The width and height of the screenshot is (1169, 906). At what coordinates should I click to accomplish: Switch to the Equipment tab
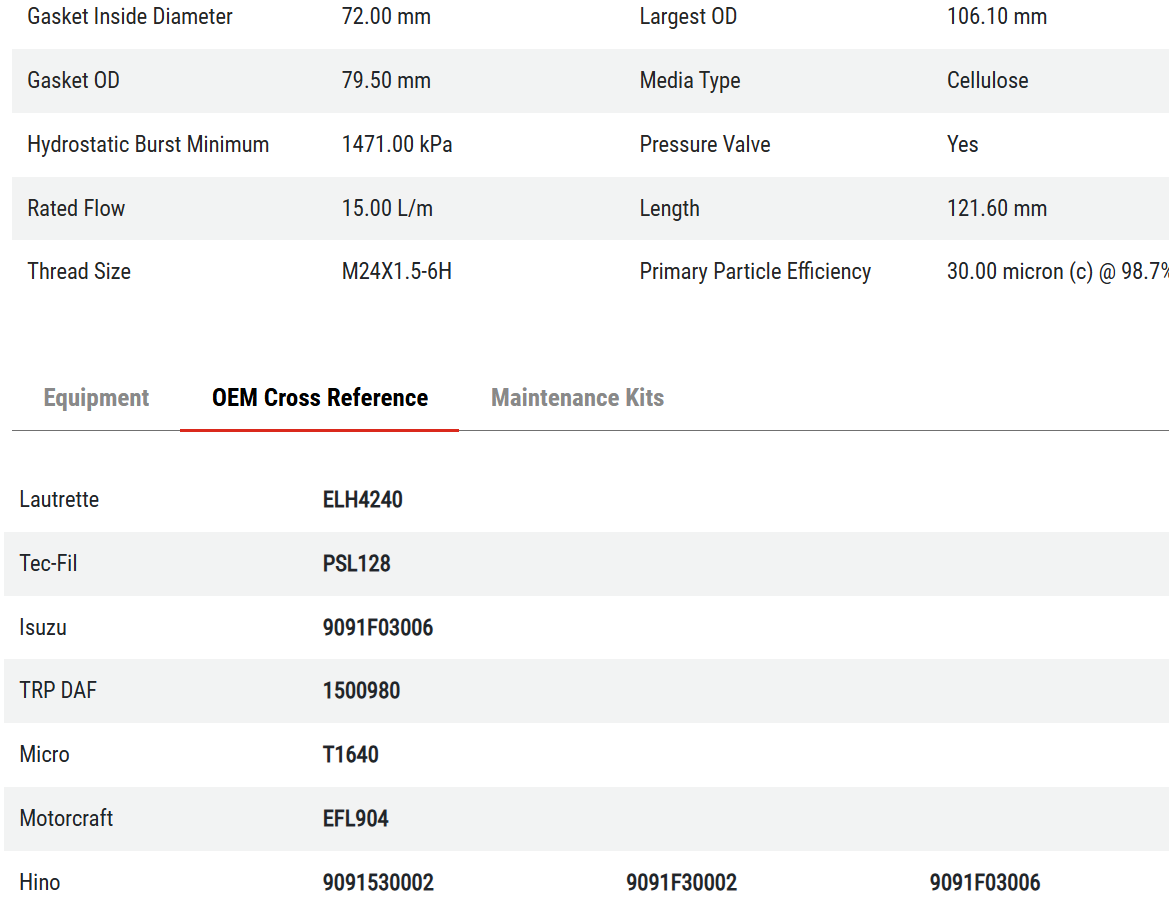(96, 397)
